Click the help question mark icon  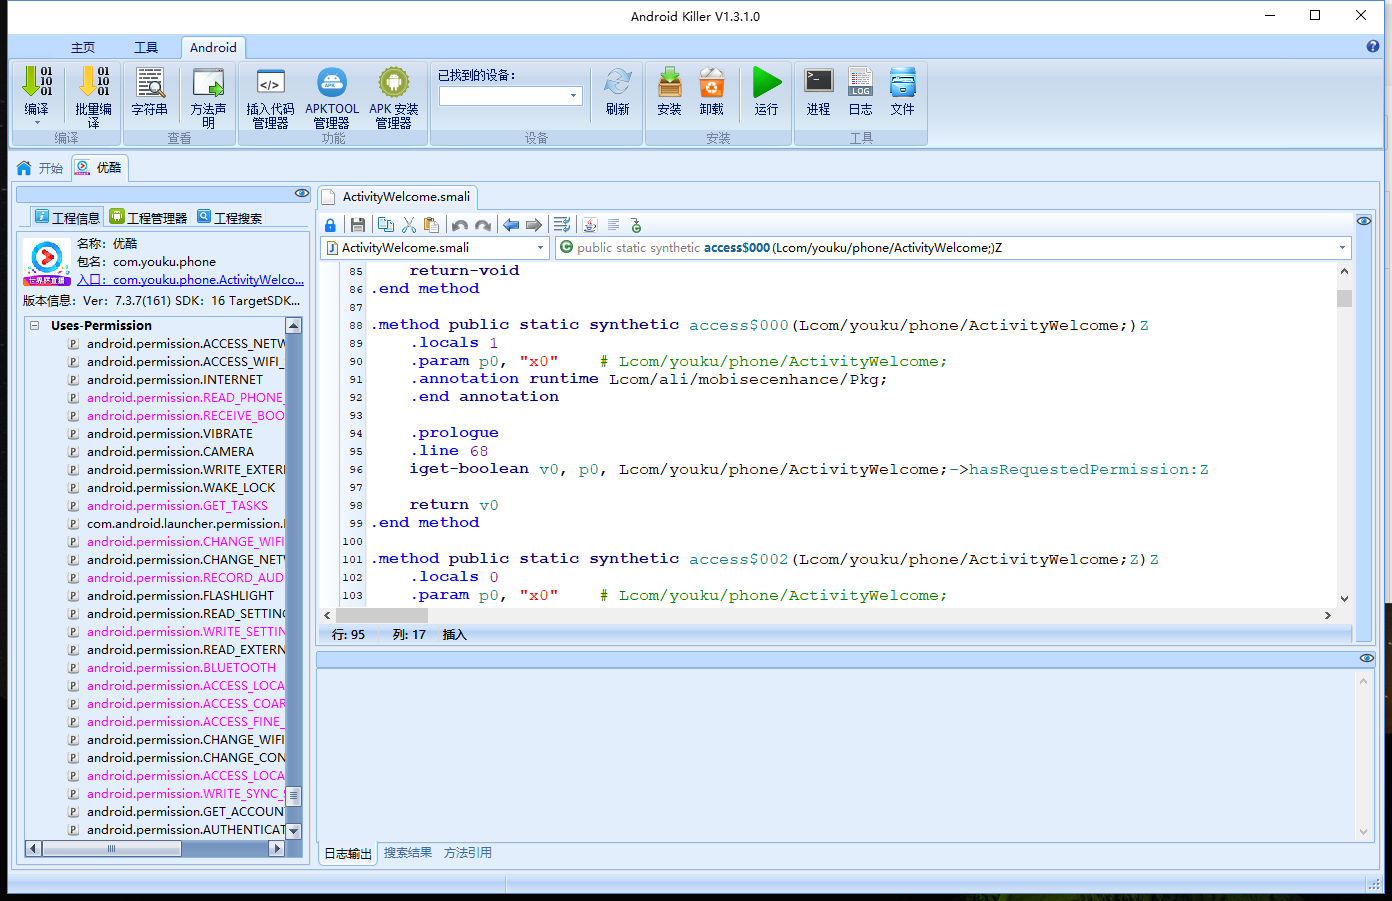coord(1373,46)
